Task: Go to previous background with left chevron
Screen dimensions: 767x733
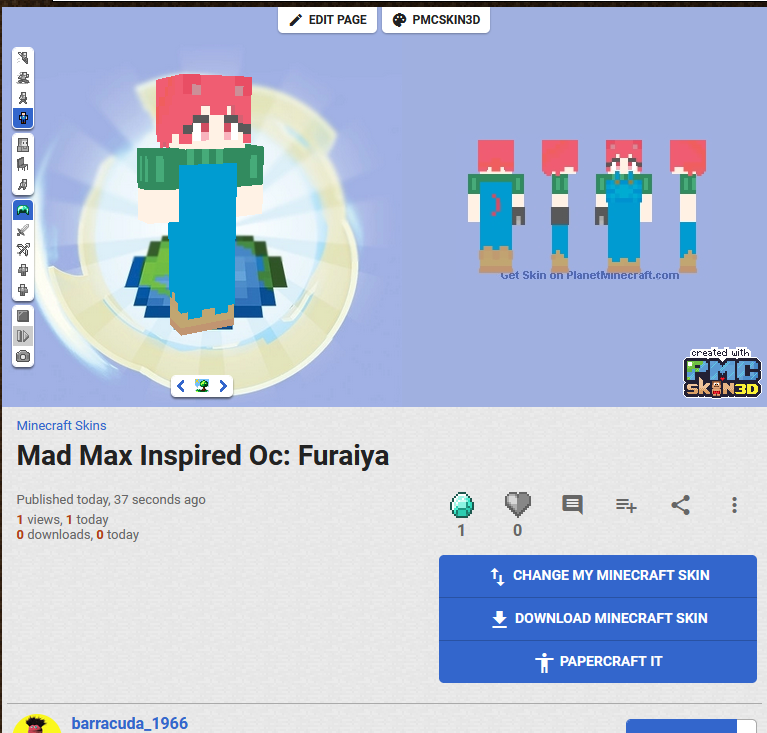Action: [x=180, y=386]
